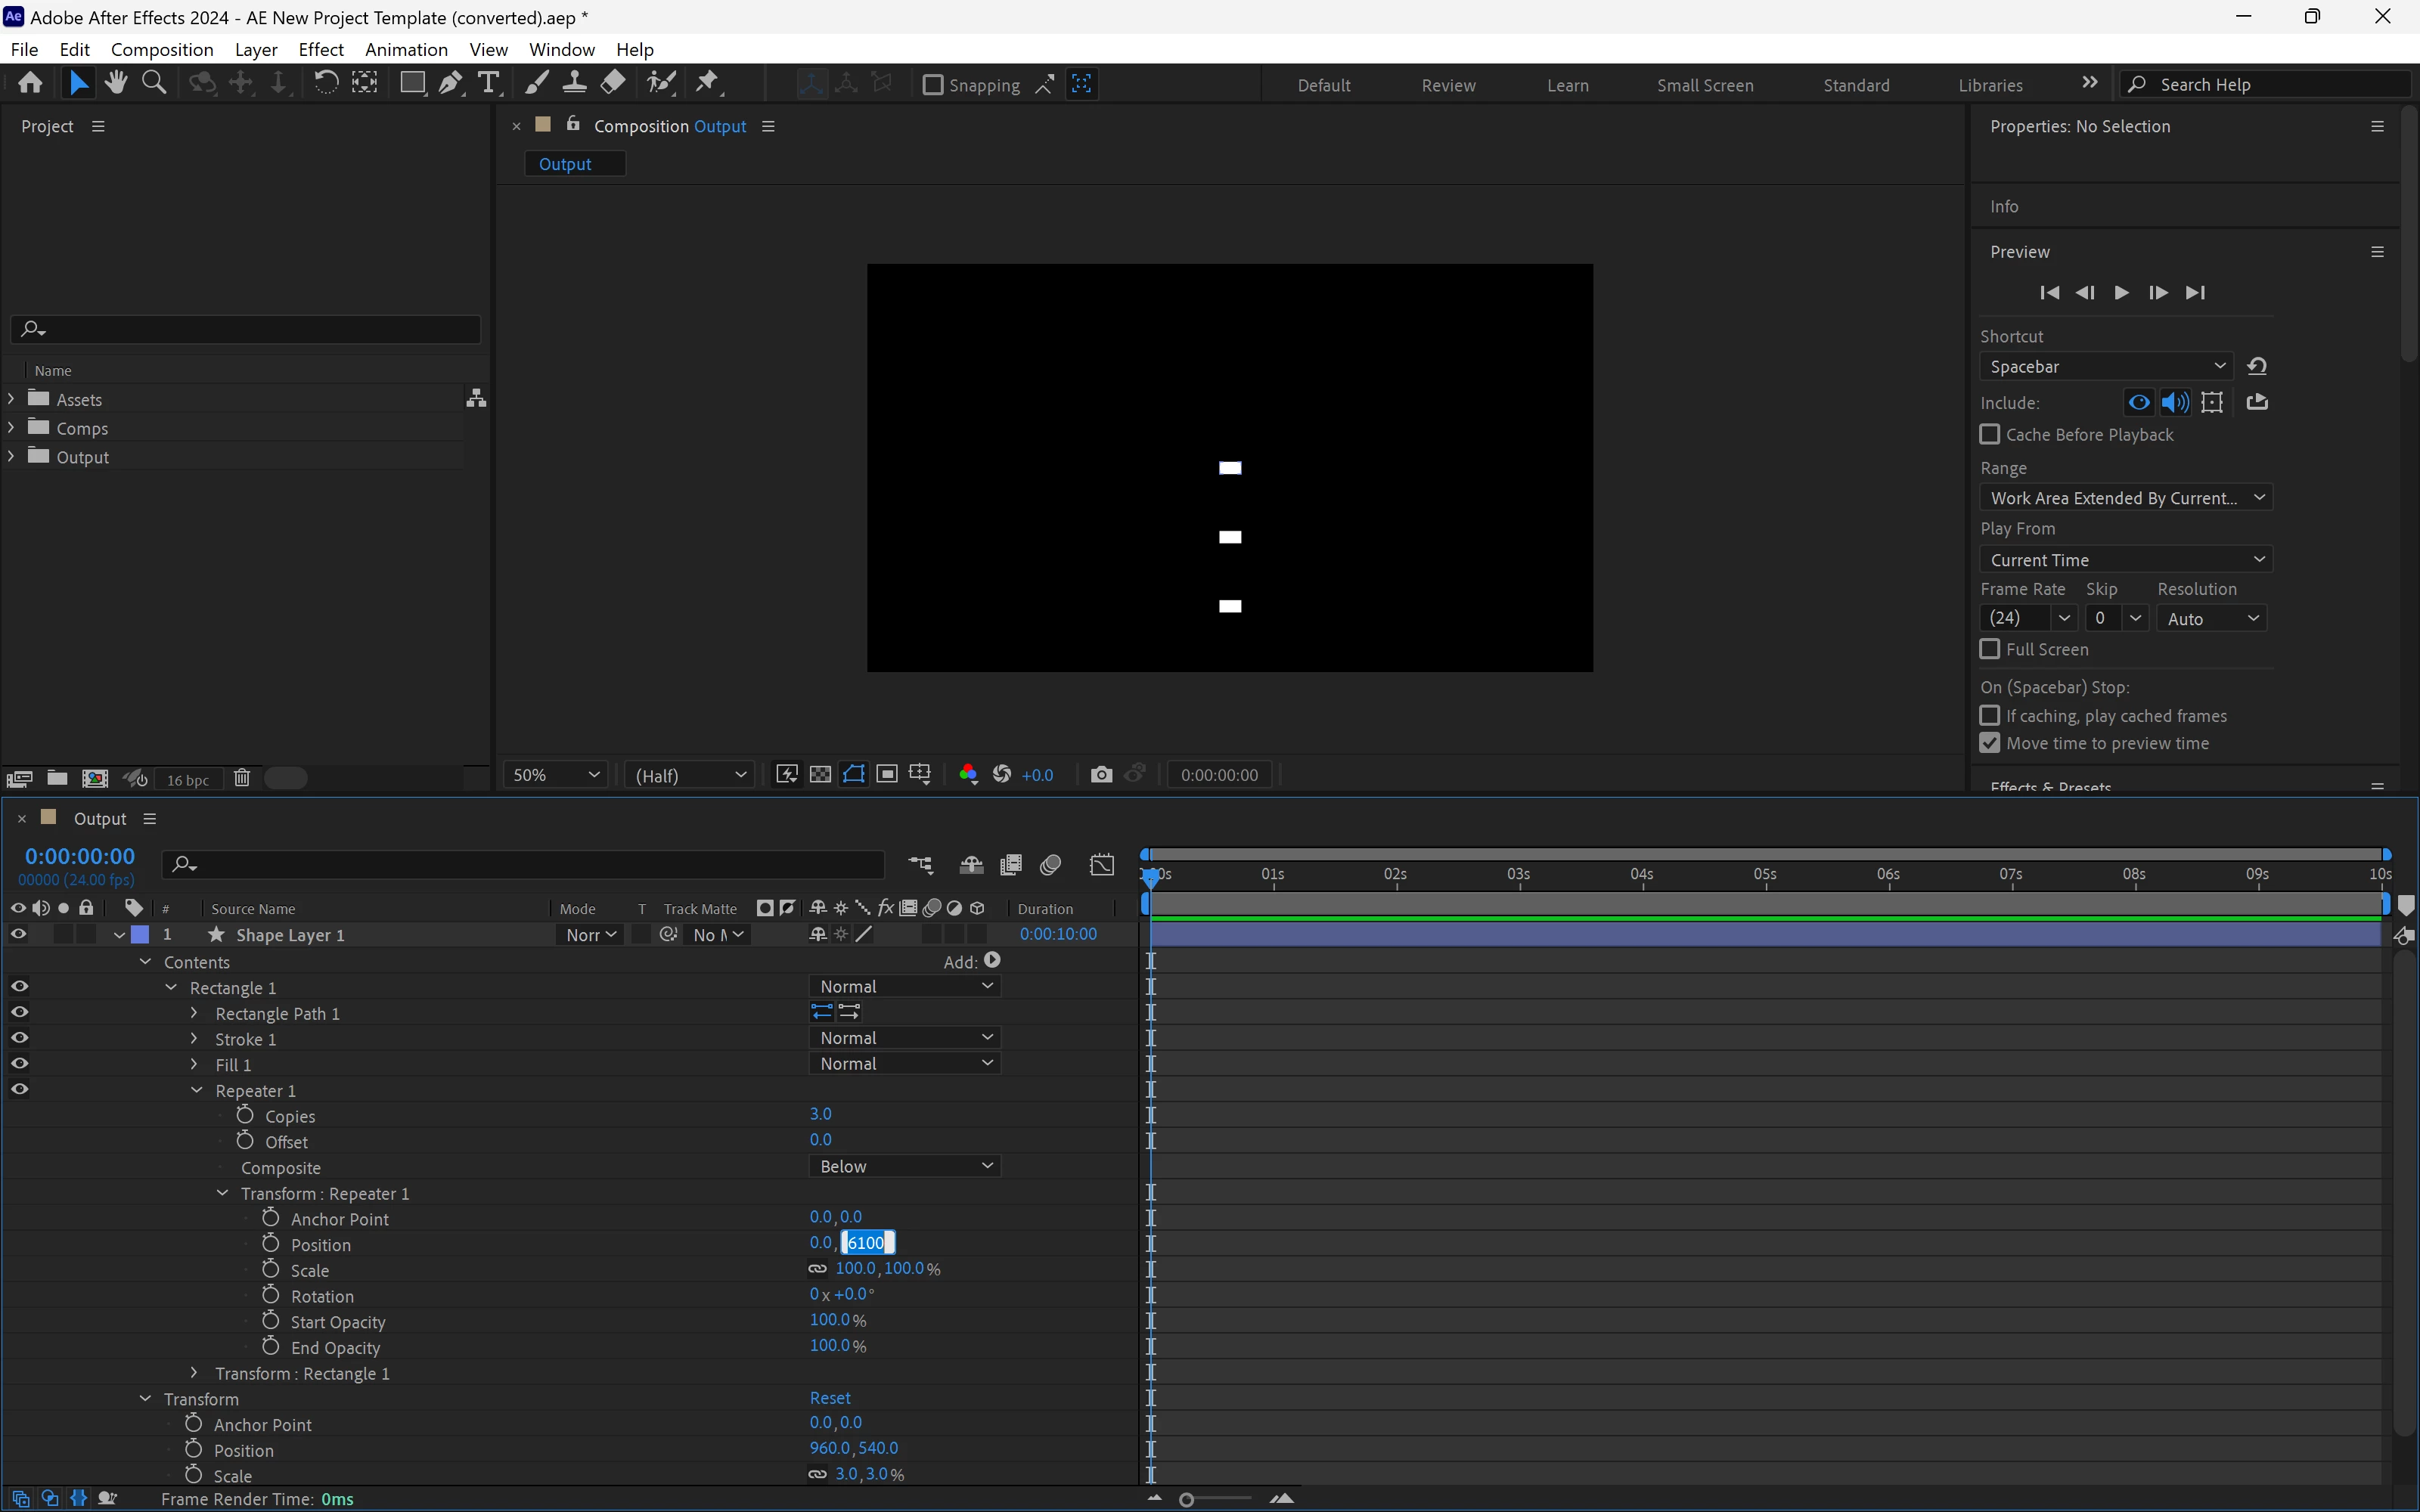Screen dimensions: 2420x1512
Task: Select the Hand tool
Action: coord(116,84)
